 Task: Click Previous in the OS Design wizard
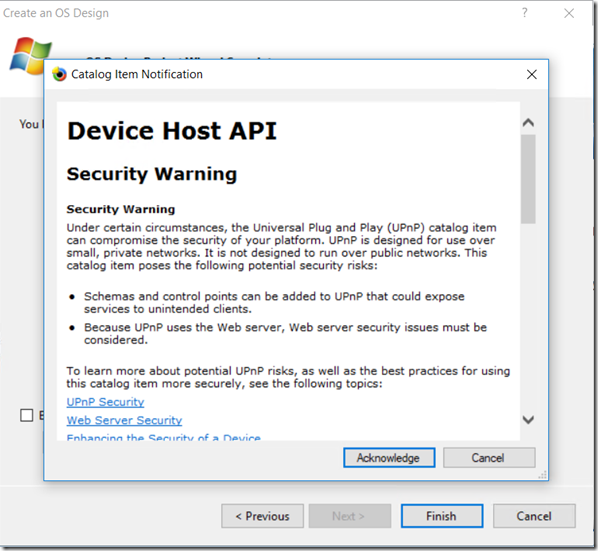pyautogui.click(x=262, y=516)
